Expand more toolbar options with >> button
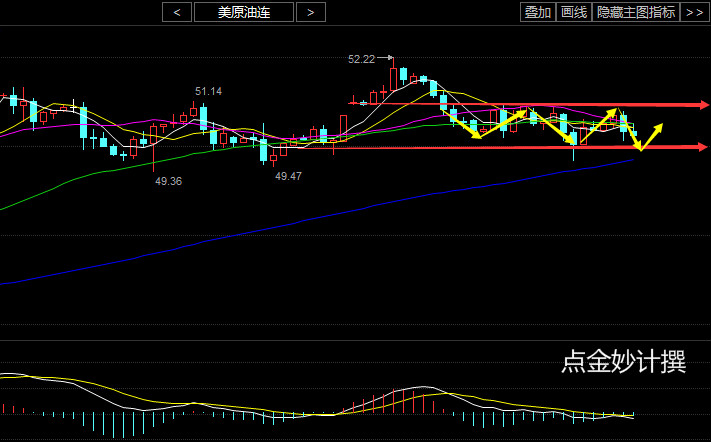Screen dimensions: 711x442 [x=695, y=12]
